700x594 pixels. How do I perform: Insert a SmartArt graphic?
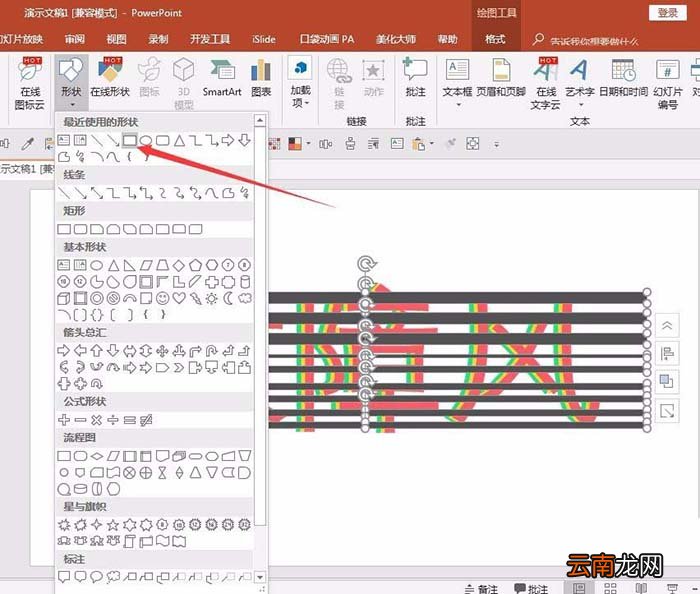tap(222, 78)
